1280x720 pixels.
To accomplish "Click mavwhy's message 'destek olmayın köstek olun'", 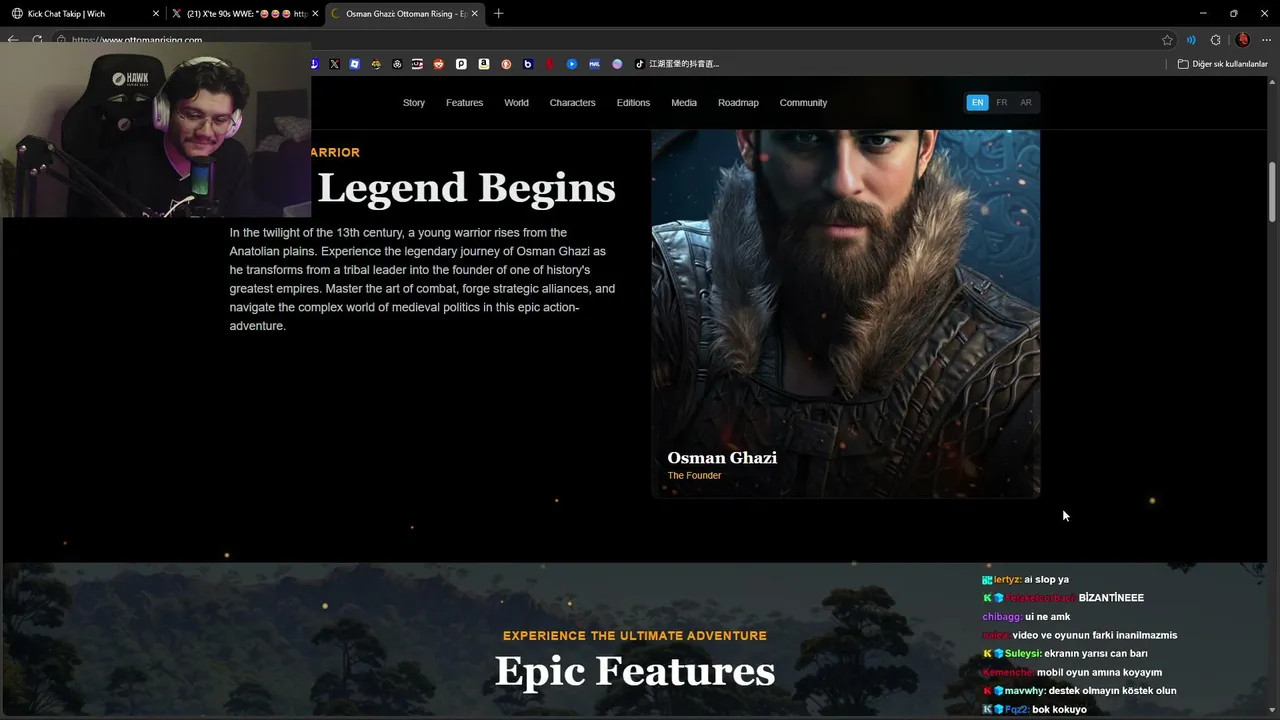I will tap(1112, 691).
